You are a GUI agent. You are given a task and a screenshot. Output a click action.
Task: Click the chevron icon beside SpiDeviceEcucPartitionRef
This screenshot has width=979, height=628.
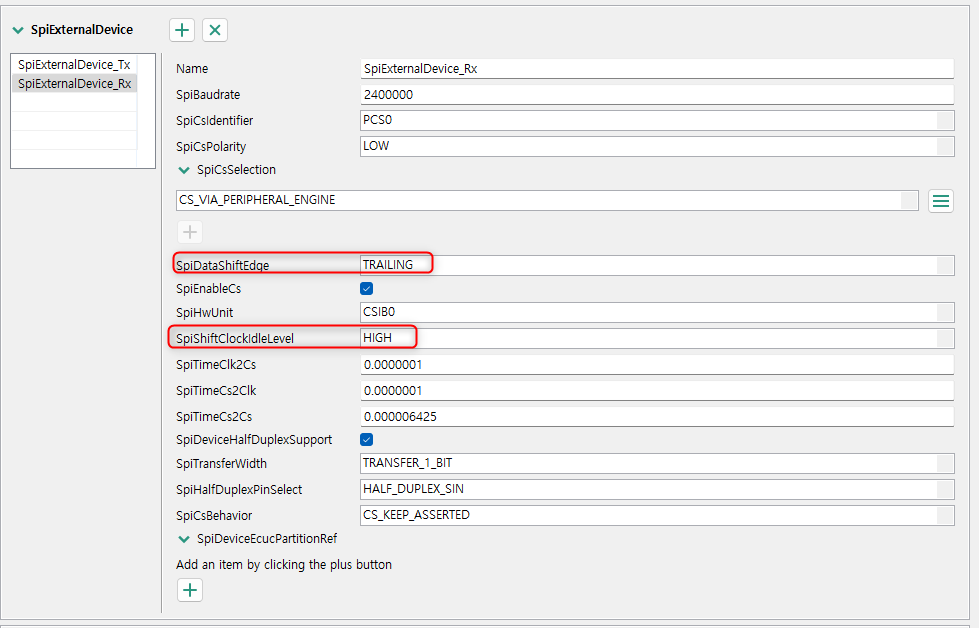tap(184, 537)
